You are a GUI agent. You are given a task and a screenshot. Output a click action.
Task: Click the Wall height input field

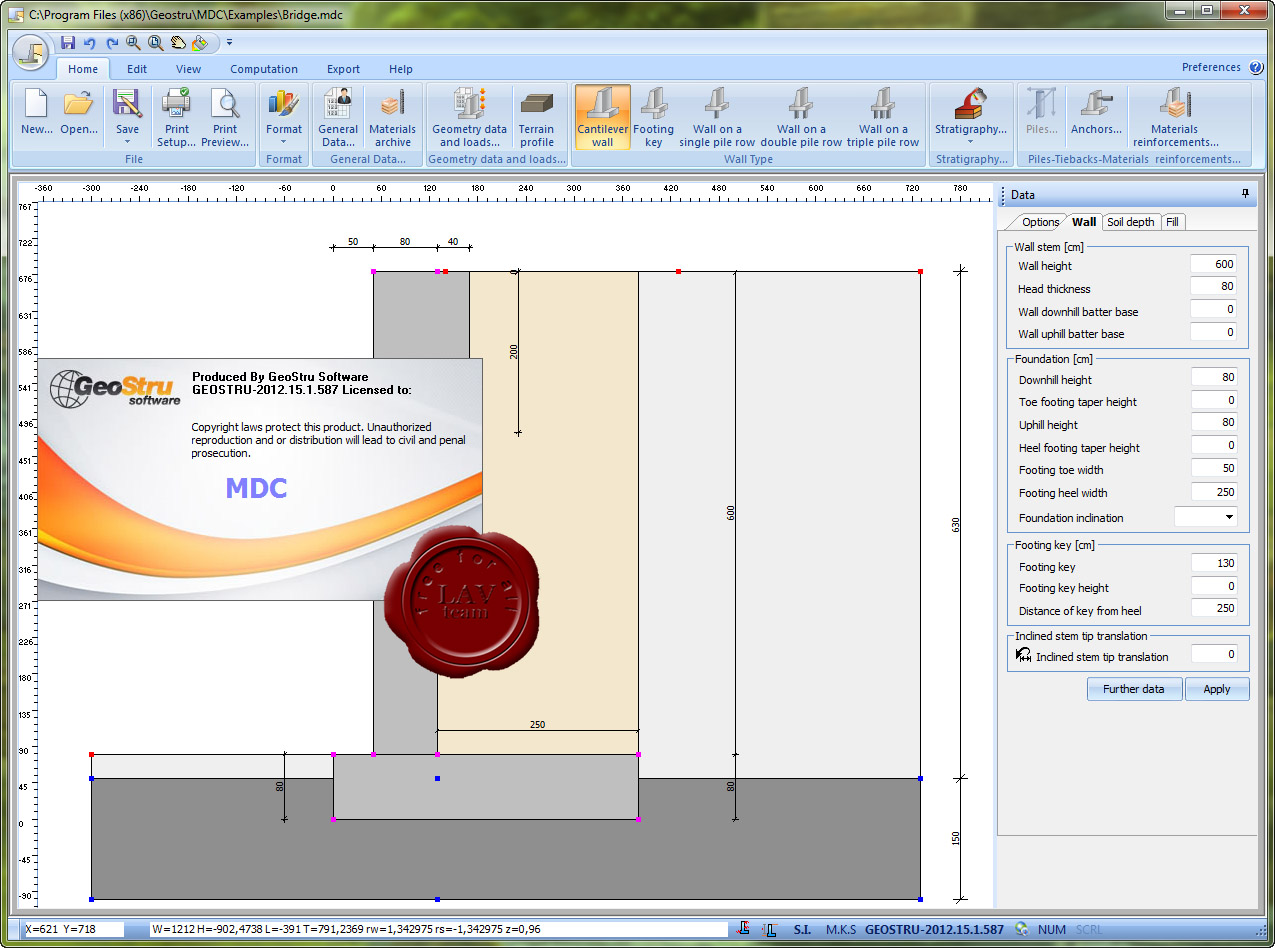1213,265
